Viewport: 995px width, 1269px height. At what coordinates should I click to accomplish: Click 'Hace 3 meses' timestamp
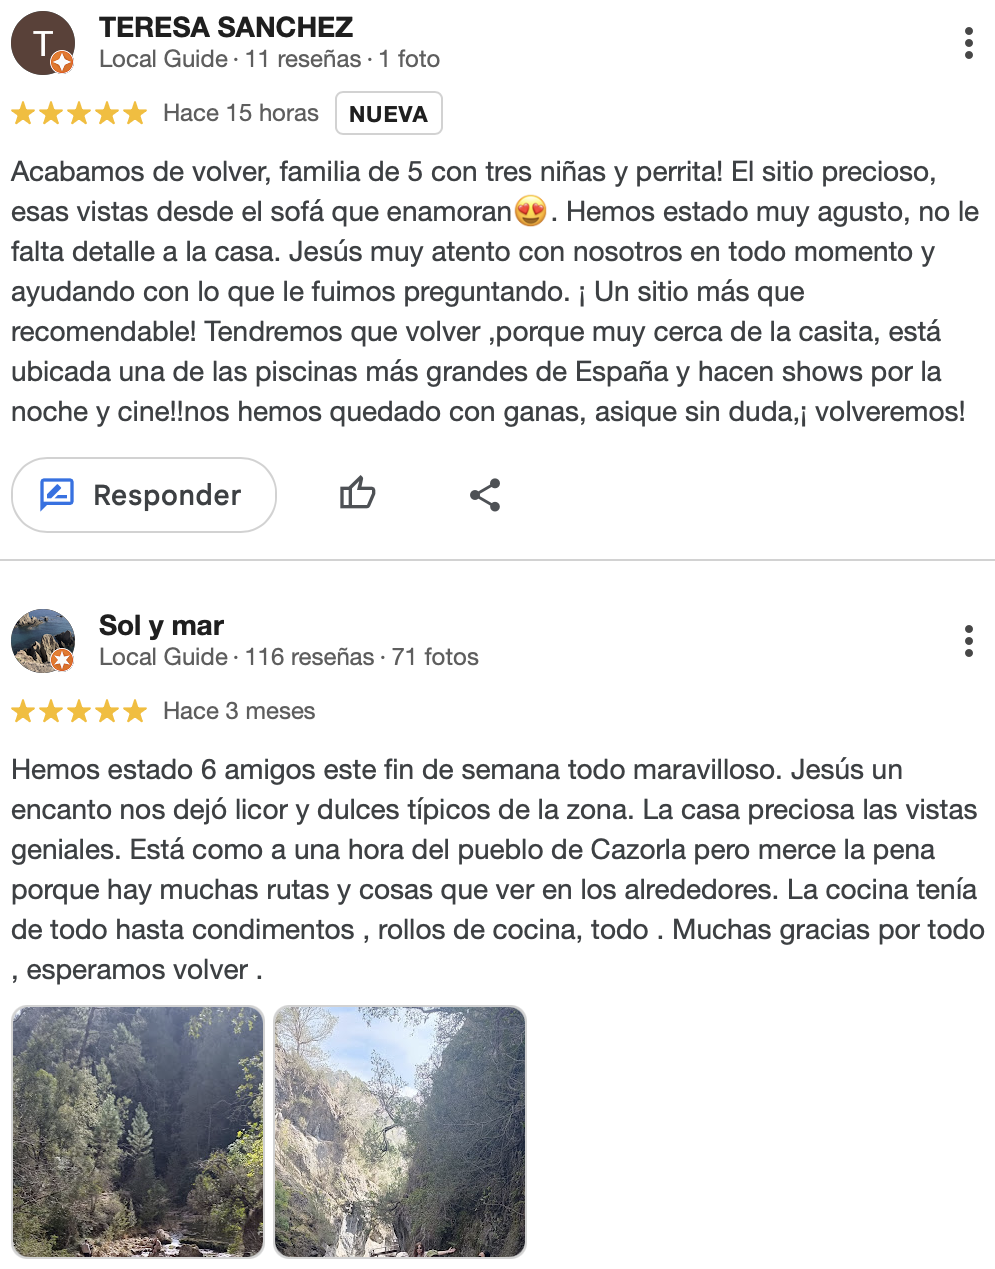[x=239, y=711]
